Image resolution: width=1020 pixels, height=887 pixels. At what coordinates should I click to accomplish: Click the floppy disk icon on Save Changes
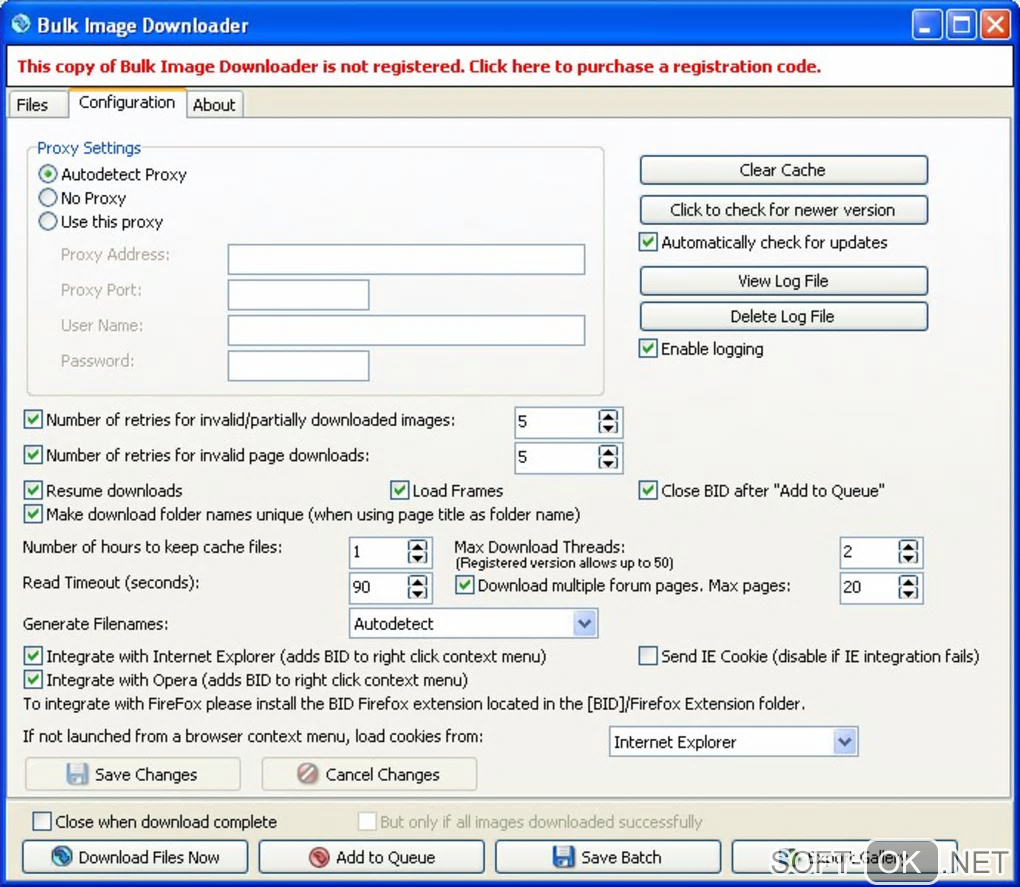point(77,774)
